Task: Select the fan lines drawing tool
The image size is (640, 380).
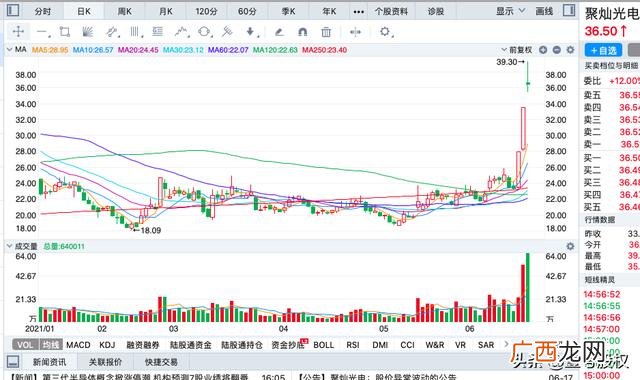Action: (87, 31)
